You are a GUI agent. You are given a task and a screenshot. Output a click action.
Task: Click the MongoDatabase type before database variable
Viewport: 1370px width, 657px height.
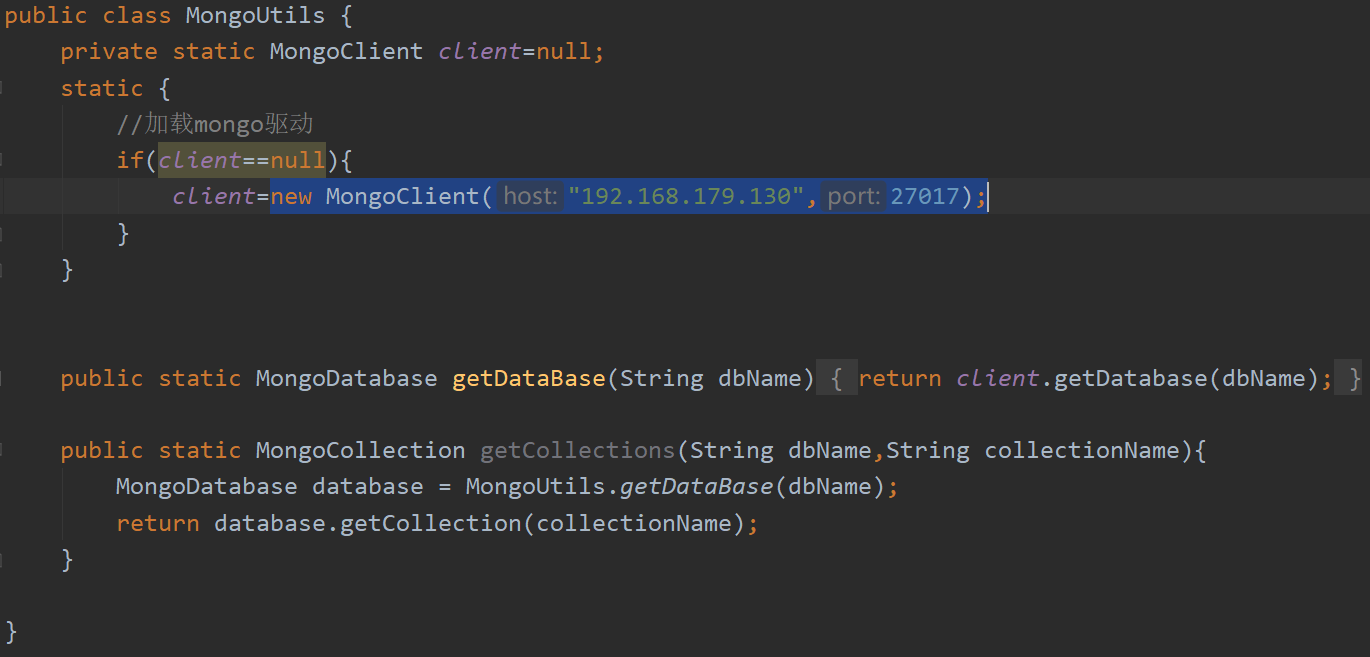pos(206,487)
